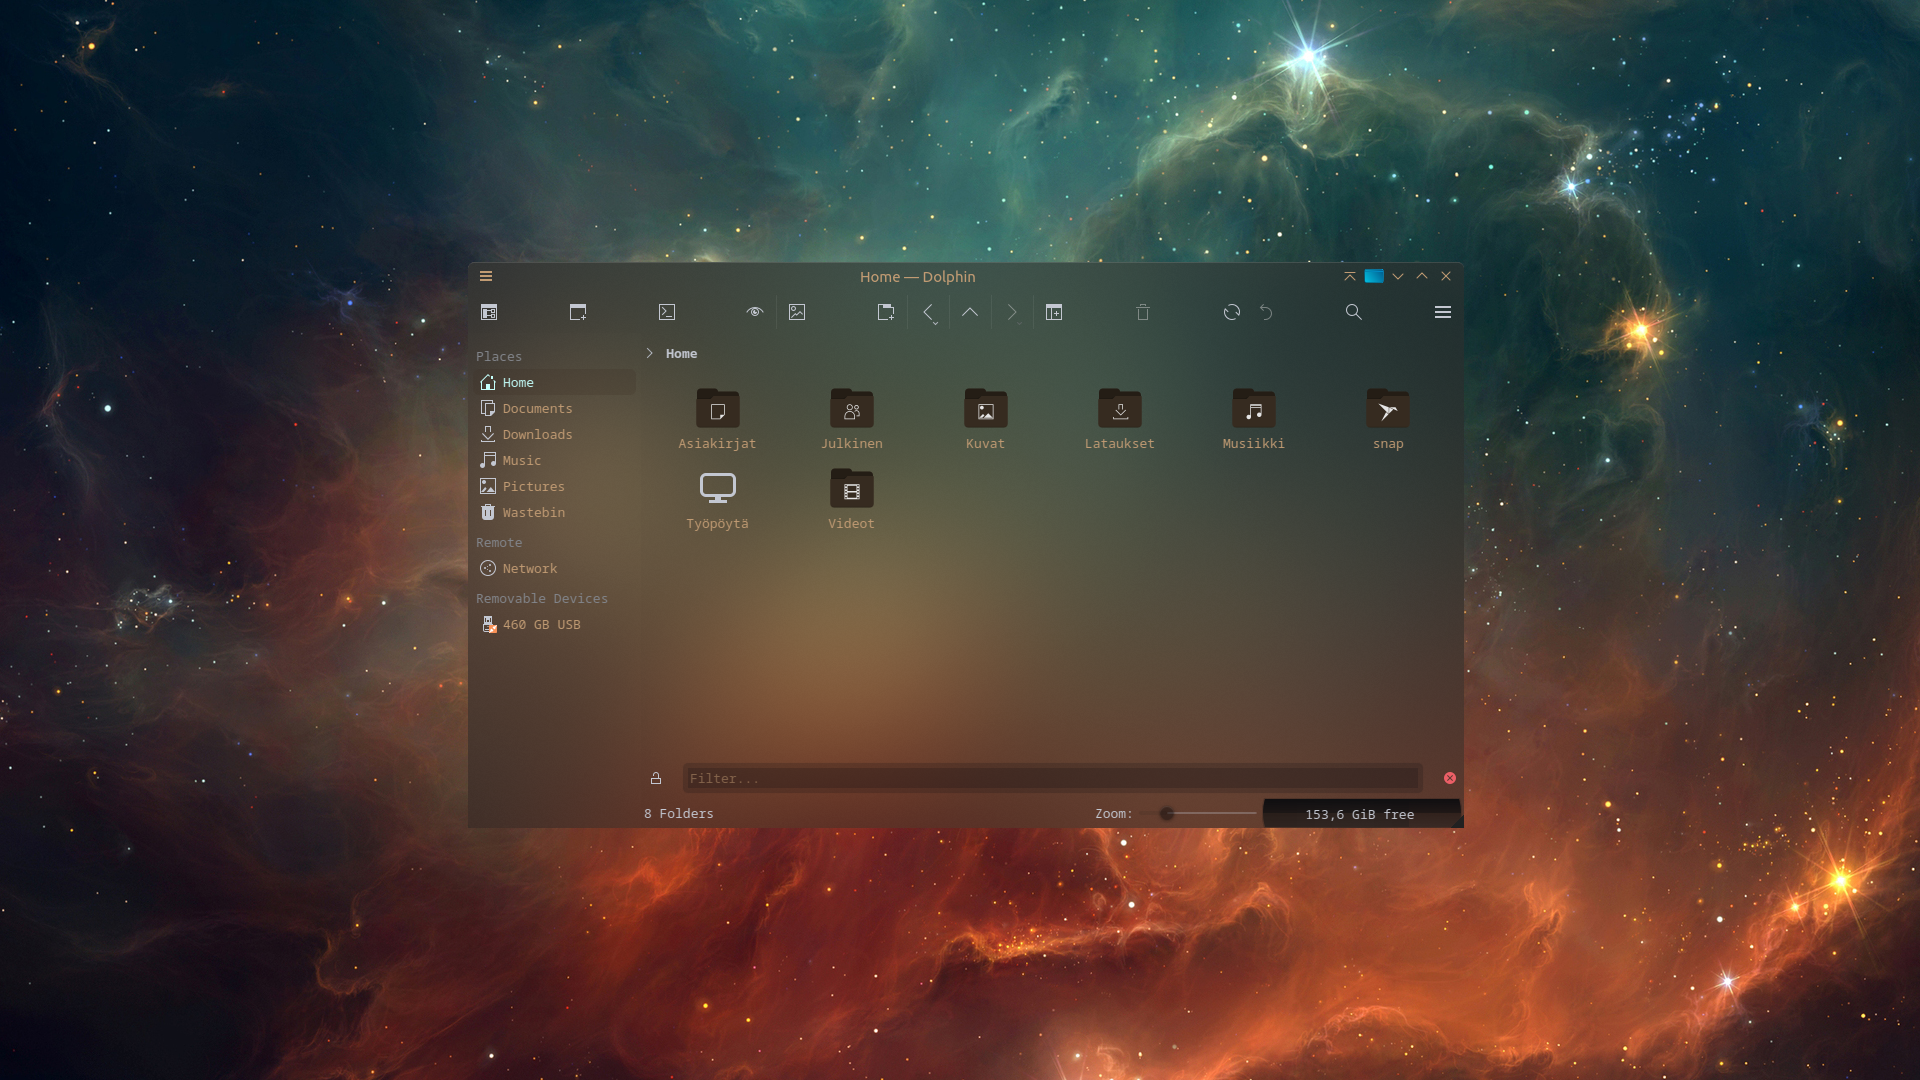1920x1080 pixels.
Task: Go back with the left arrow
Action: (x=928, y=312)
